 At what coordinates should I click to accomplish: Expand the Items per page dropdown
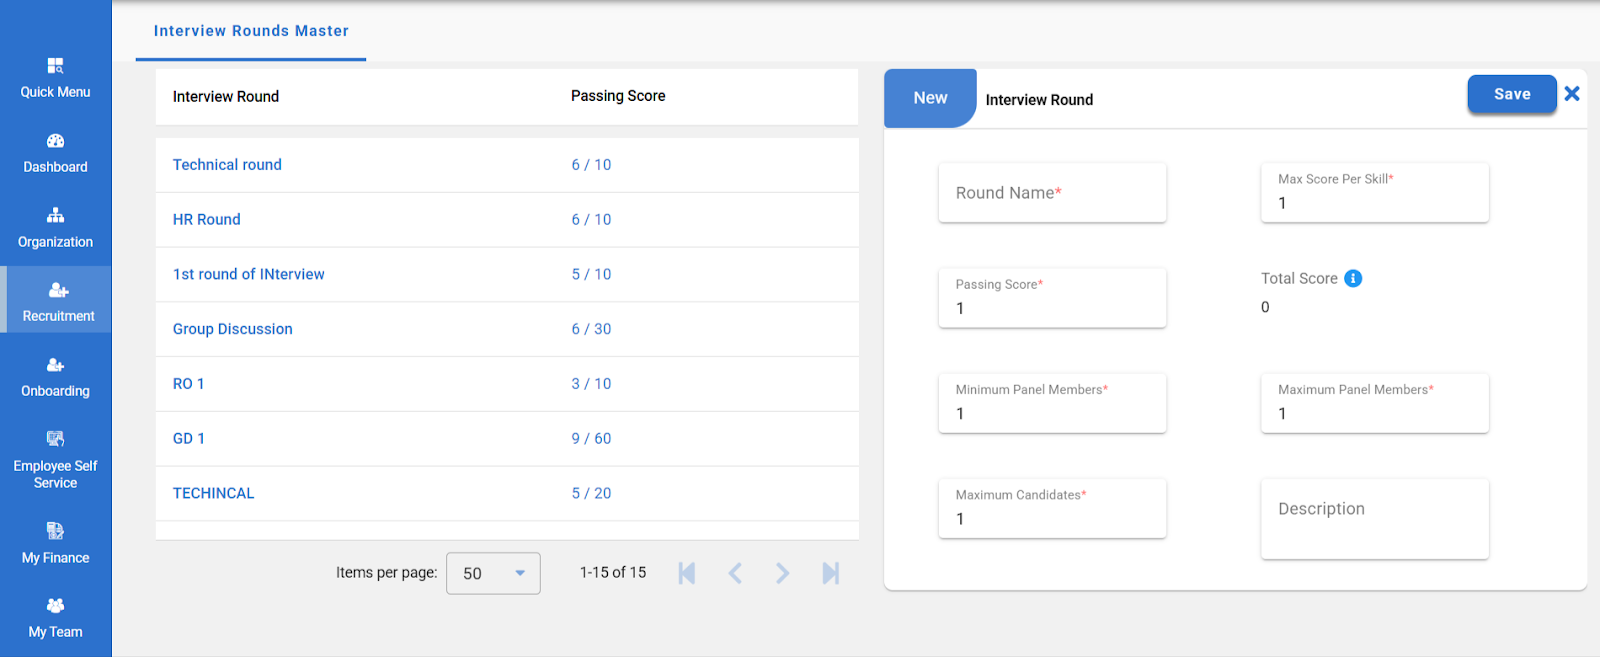coord(493,573)
